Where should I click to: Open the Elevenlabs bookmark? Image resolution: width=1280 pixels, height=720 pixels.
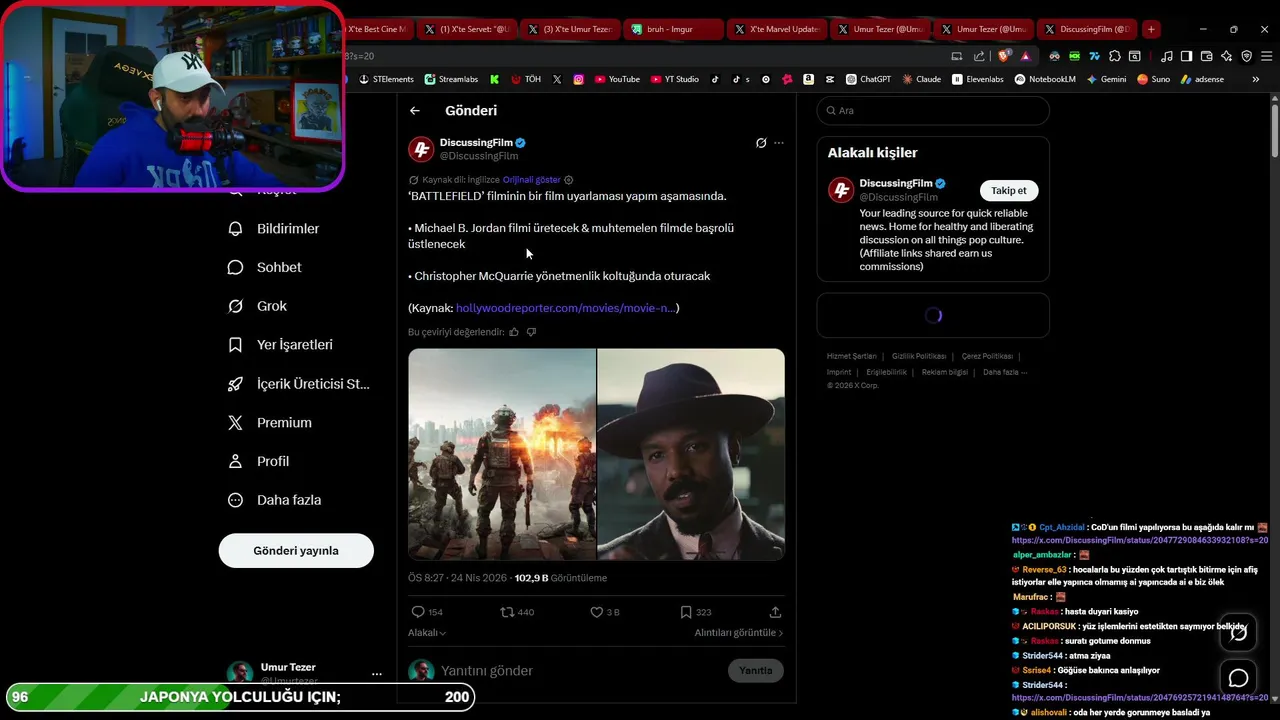point(978,79)
